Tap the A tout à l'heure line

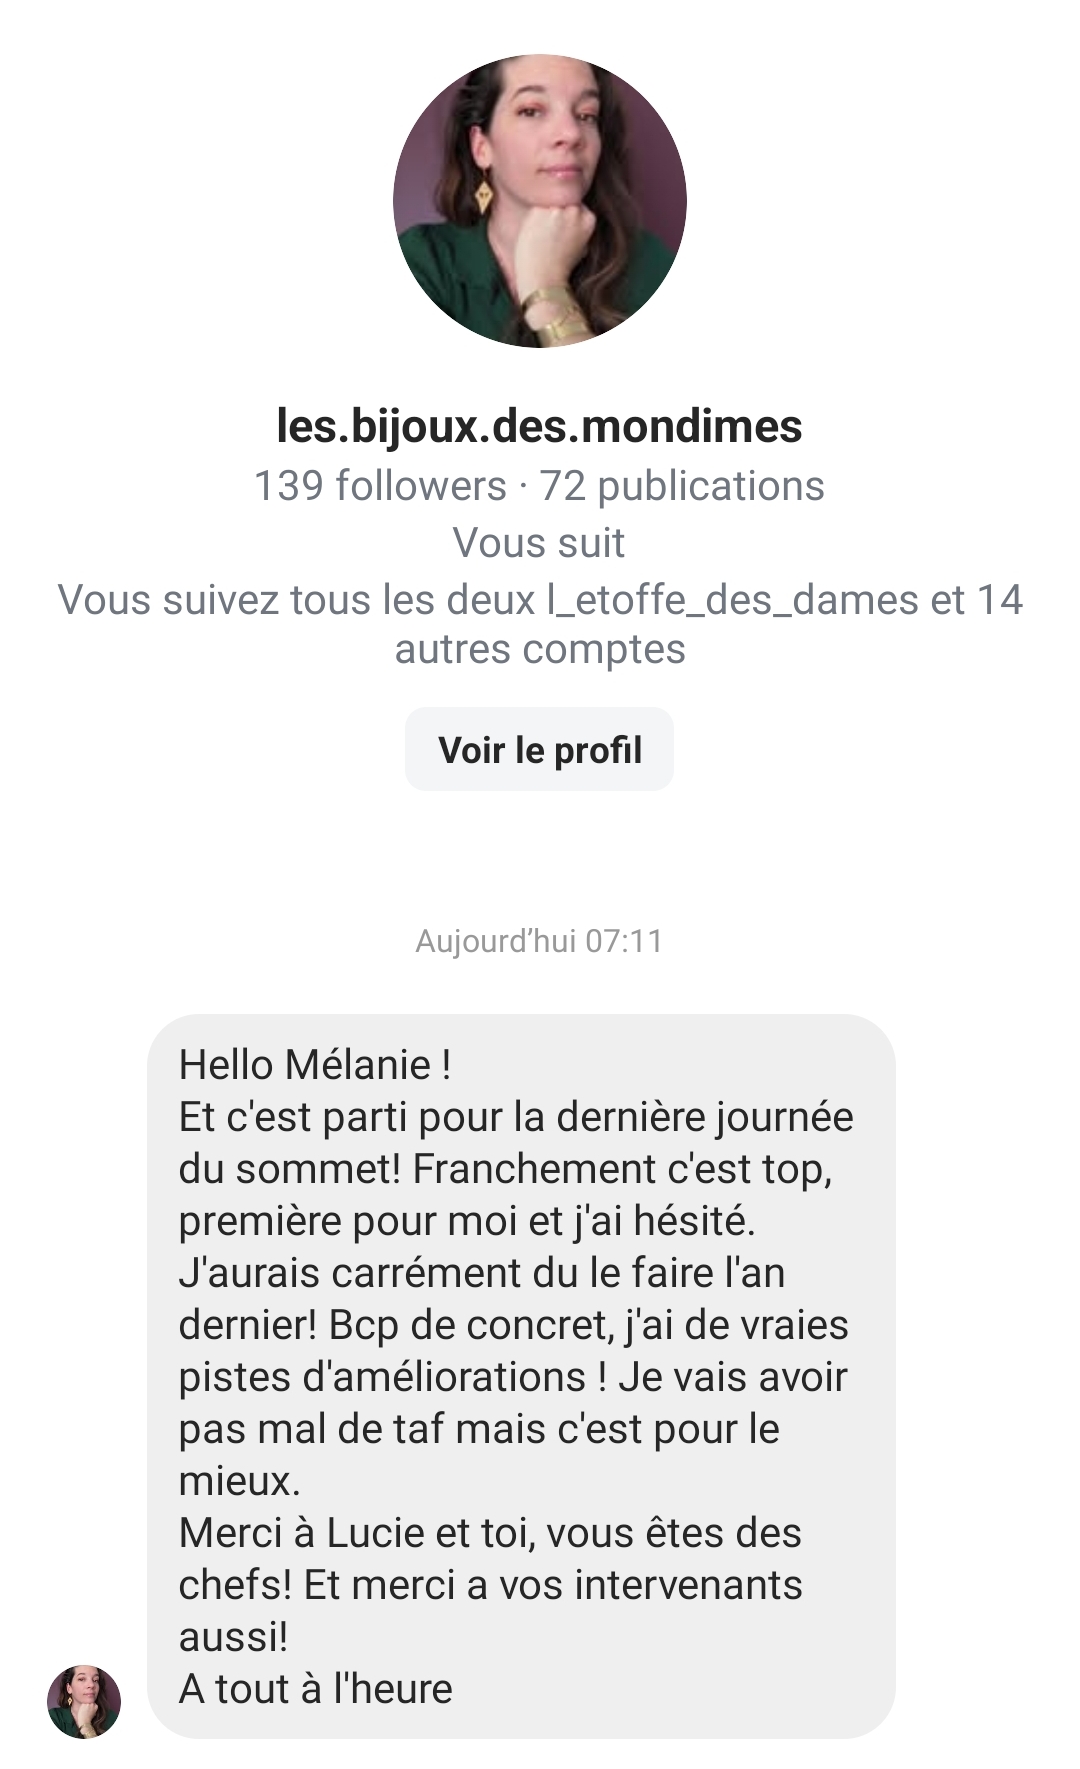point(316,1689)
